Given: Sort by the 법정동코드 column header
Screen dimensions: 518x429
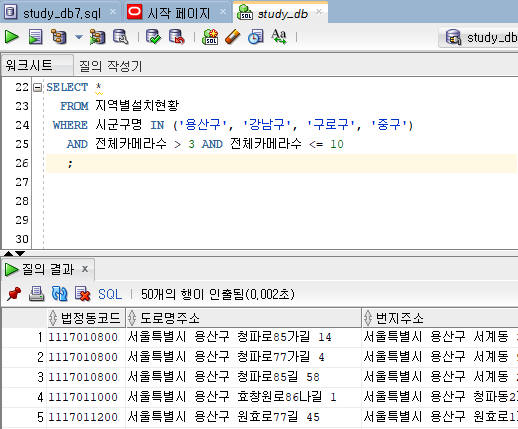Looking at the screenshot, I should 86,318.
